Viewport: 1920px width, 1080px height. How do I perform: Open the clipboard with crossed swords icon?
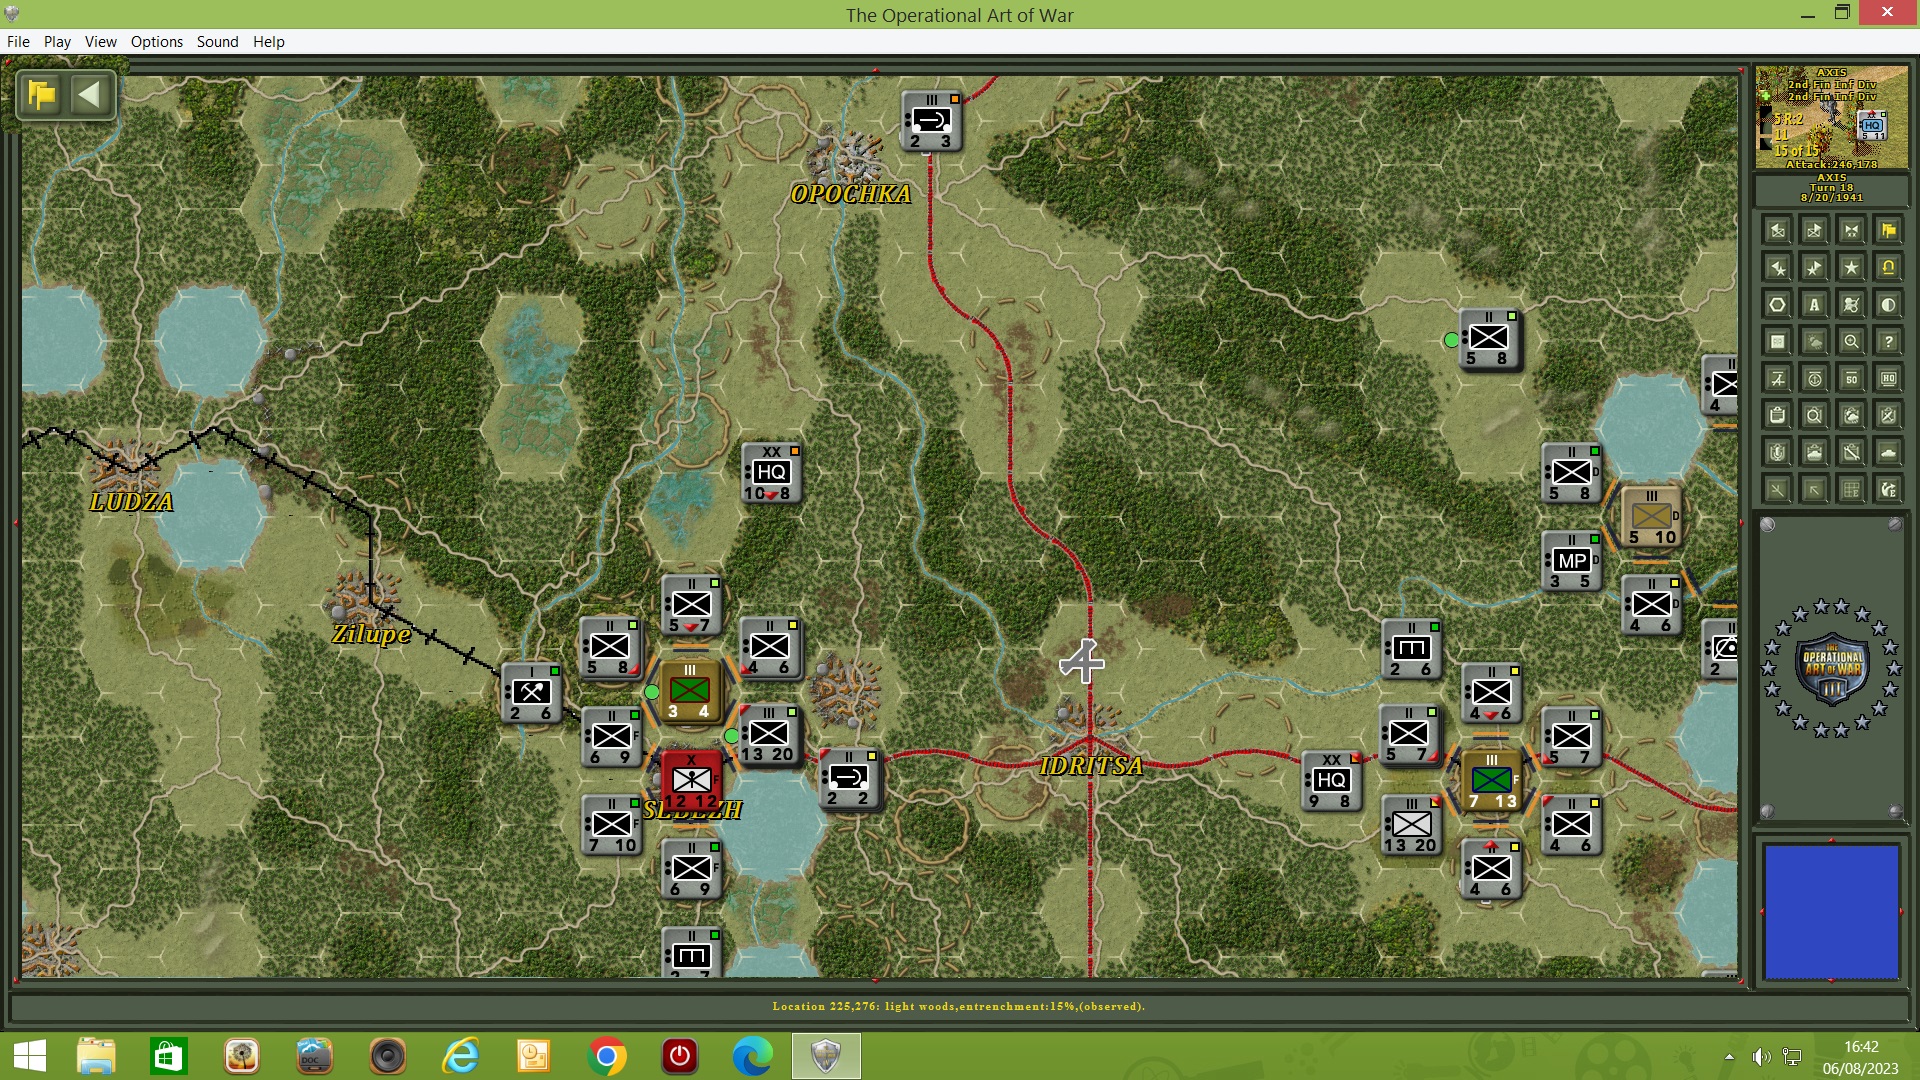coord(1888,416)
